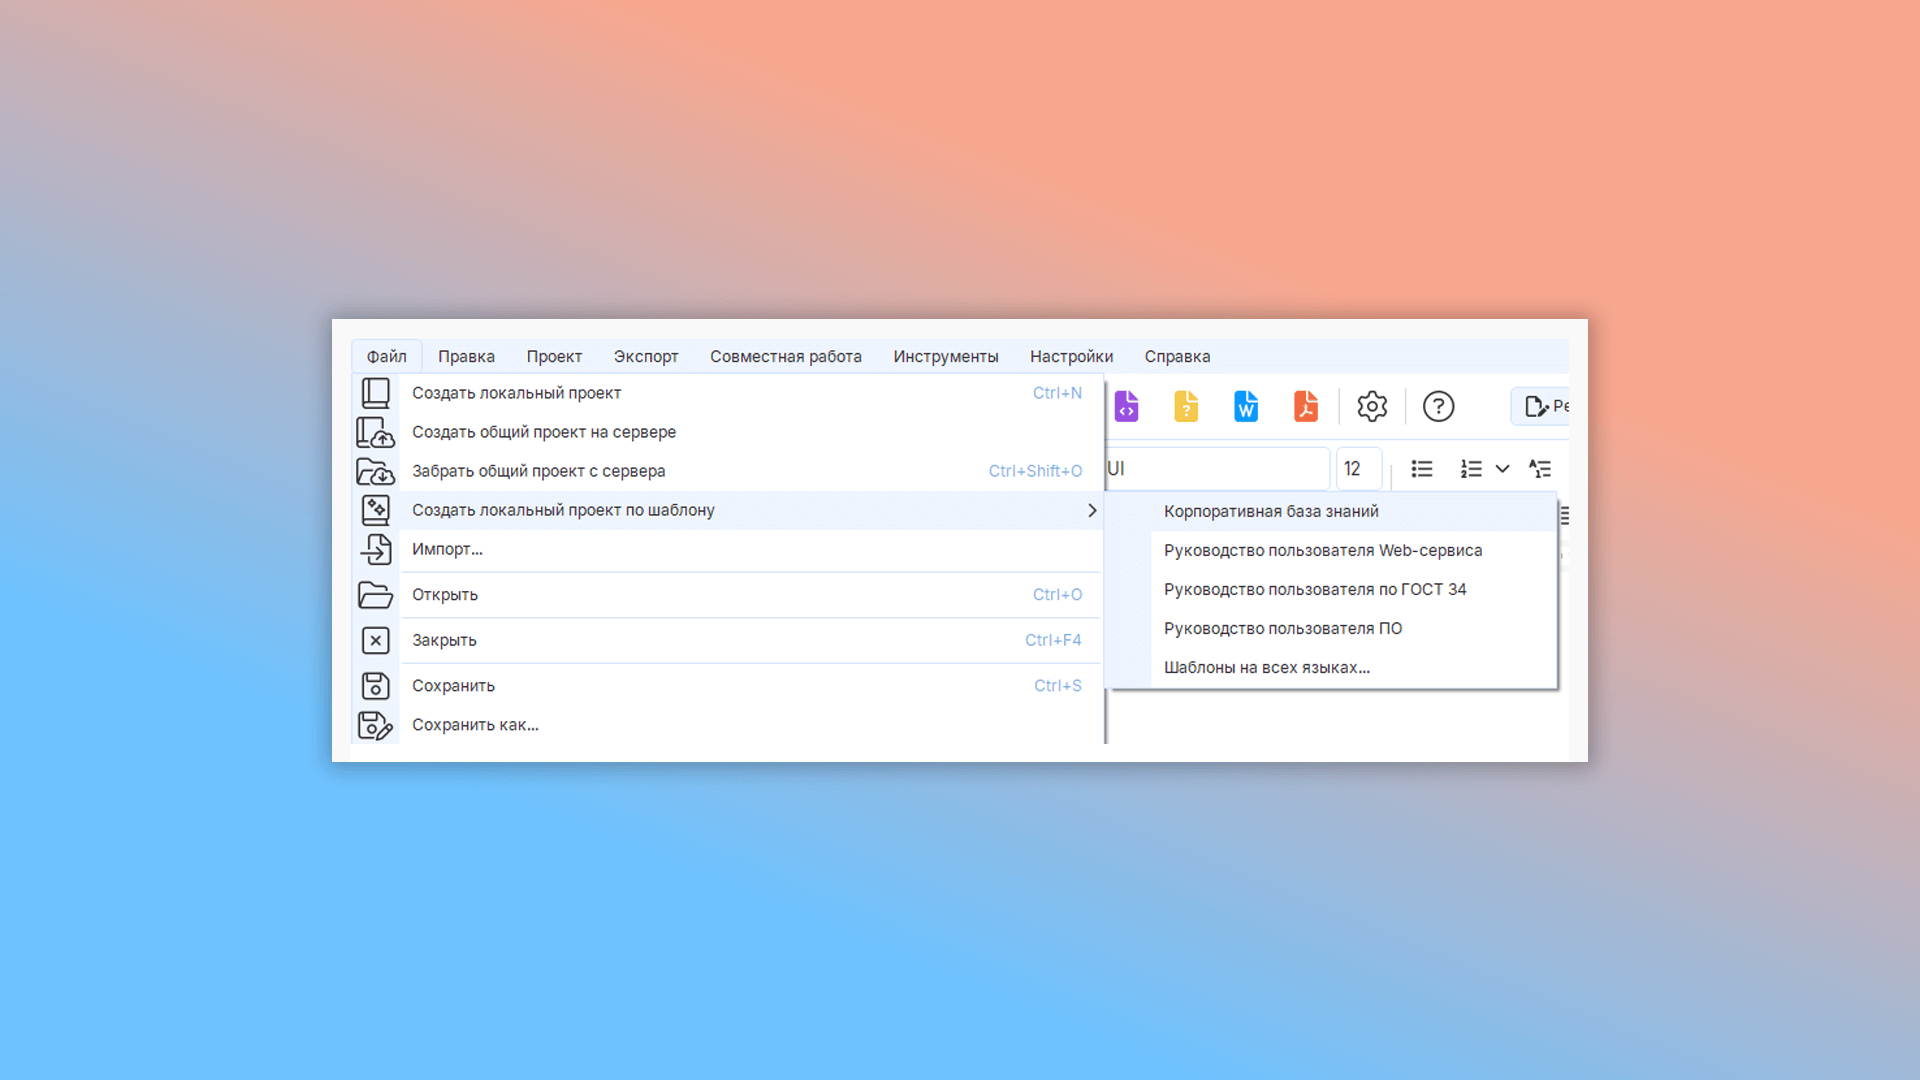
Task: Open the Экспорт menu
Action: 646,357
